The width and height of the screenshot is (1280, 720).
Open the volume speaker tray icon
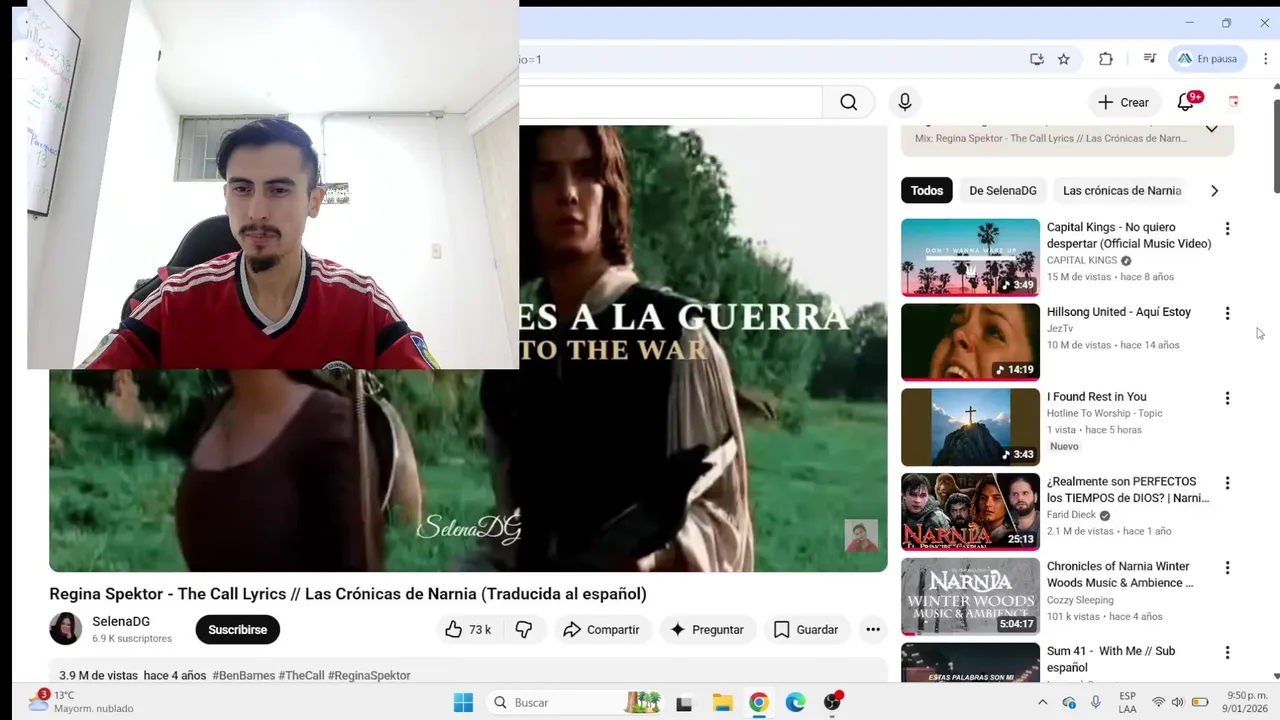1177,703
